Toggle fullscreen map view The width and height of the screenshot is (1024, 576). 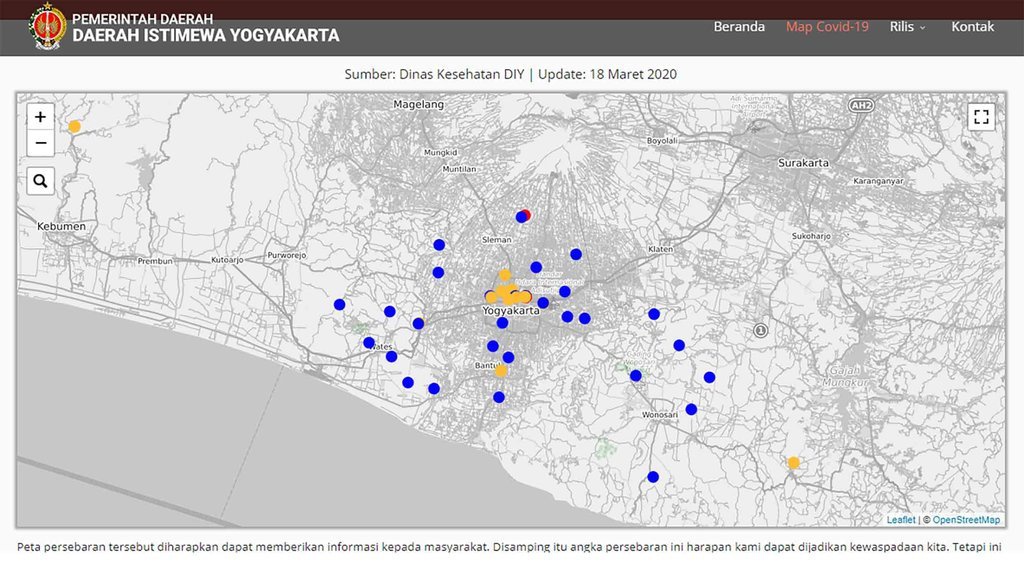[981, 116]
